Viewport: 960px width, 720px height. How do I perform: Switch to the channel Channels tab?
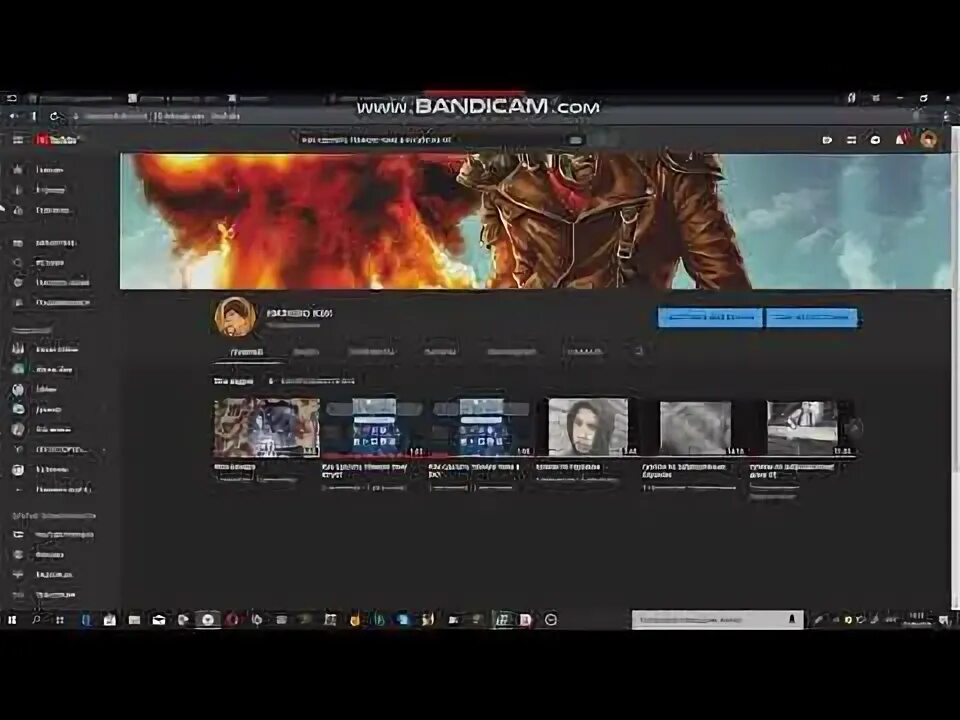pyautogui.click(x=440, y=352)
